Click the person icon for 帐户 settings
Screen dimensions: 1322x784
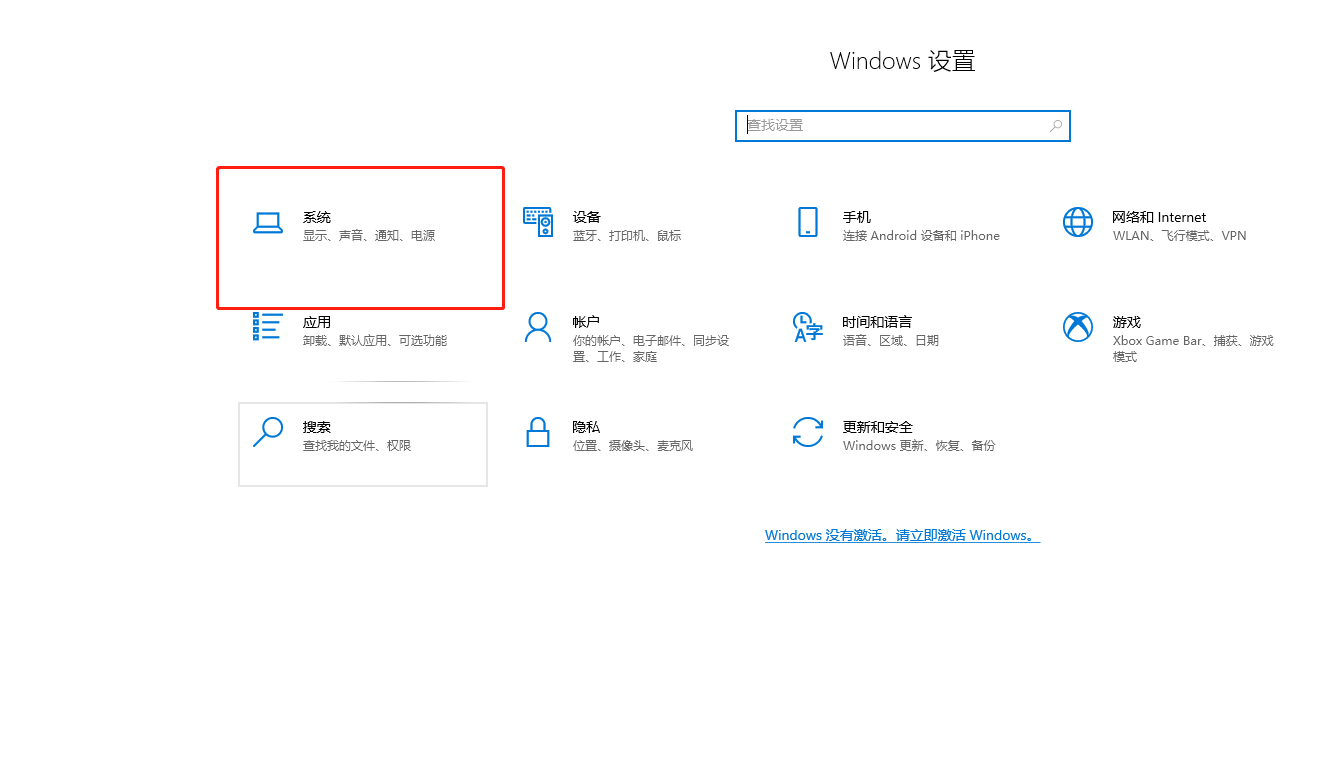tap(538, 328)
